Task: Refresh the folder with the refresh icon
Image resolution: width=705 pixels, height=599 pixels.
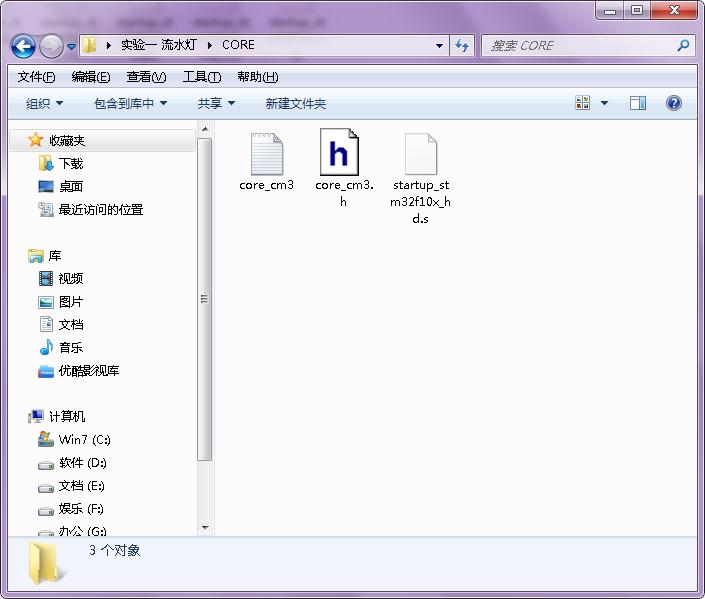Action: pos(462,46)
